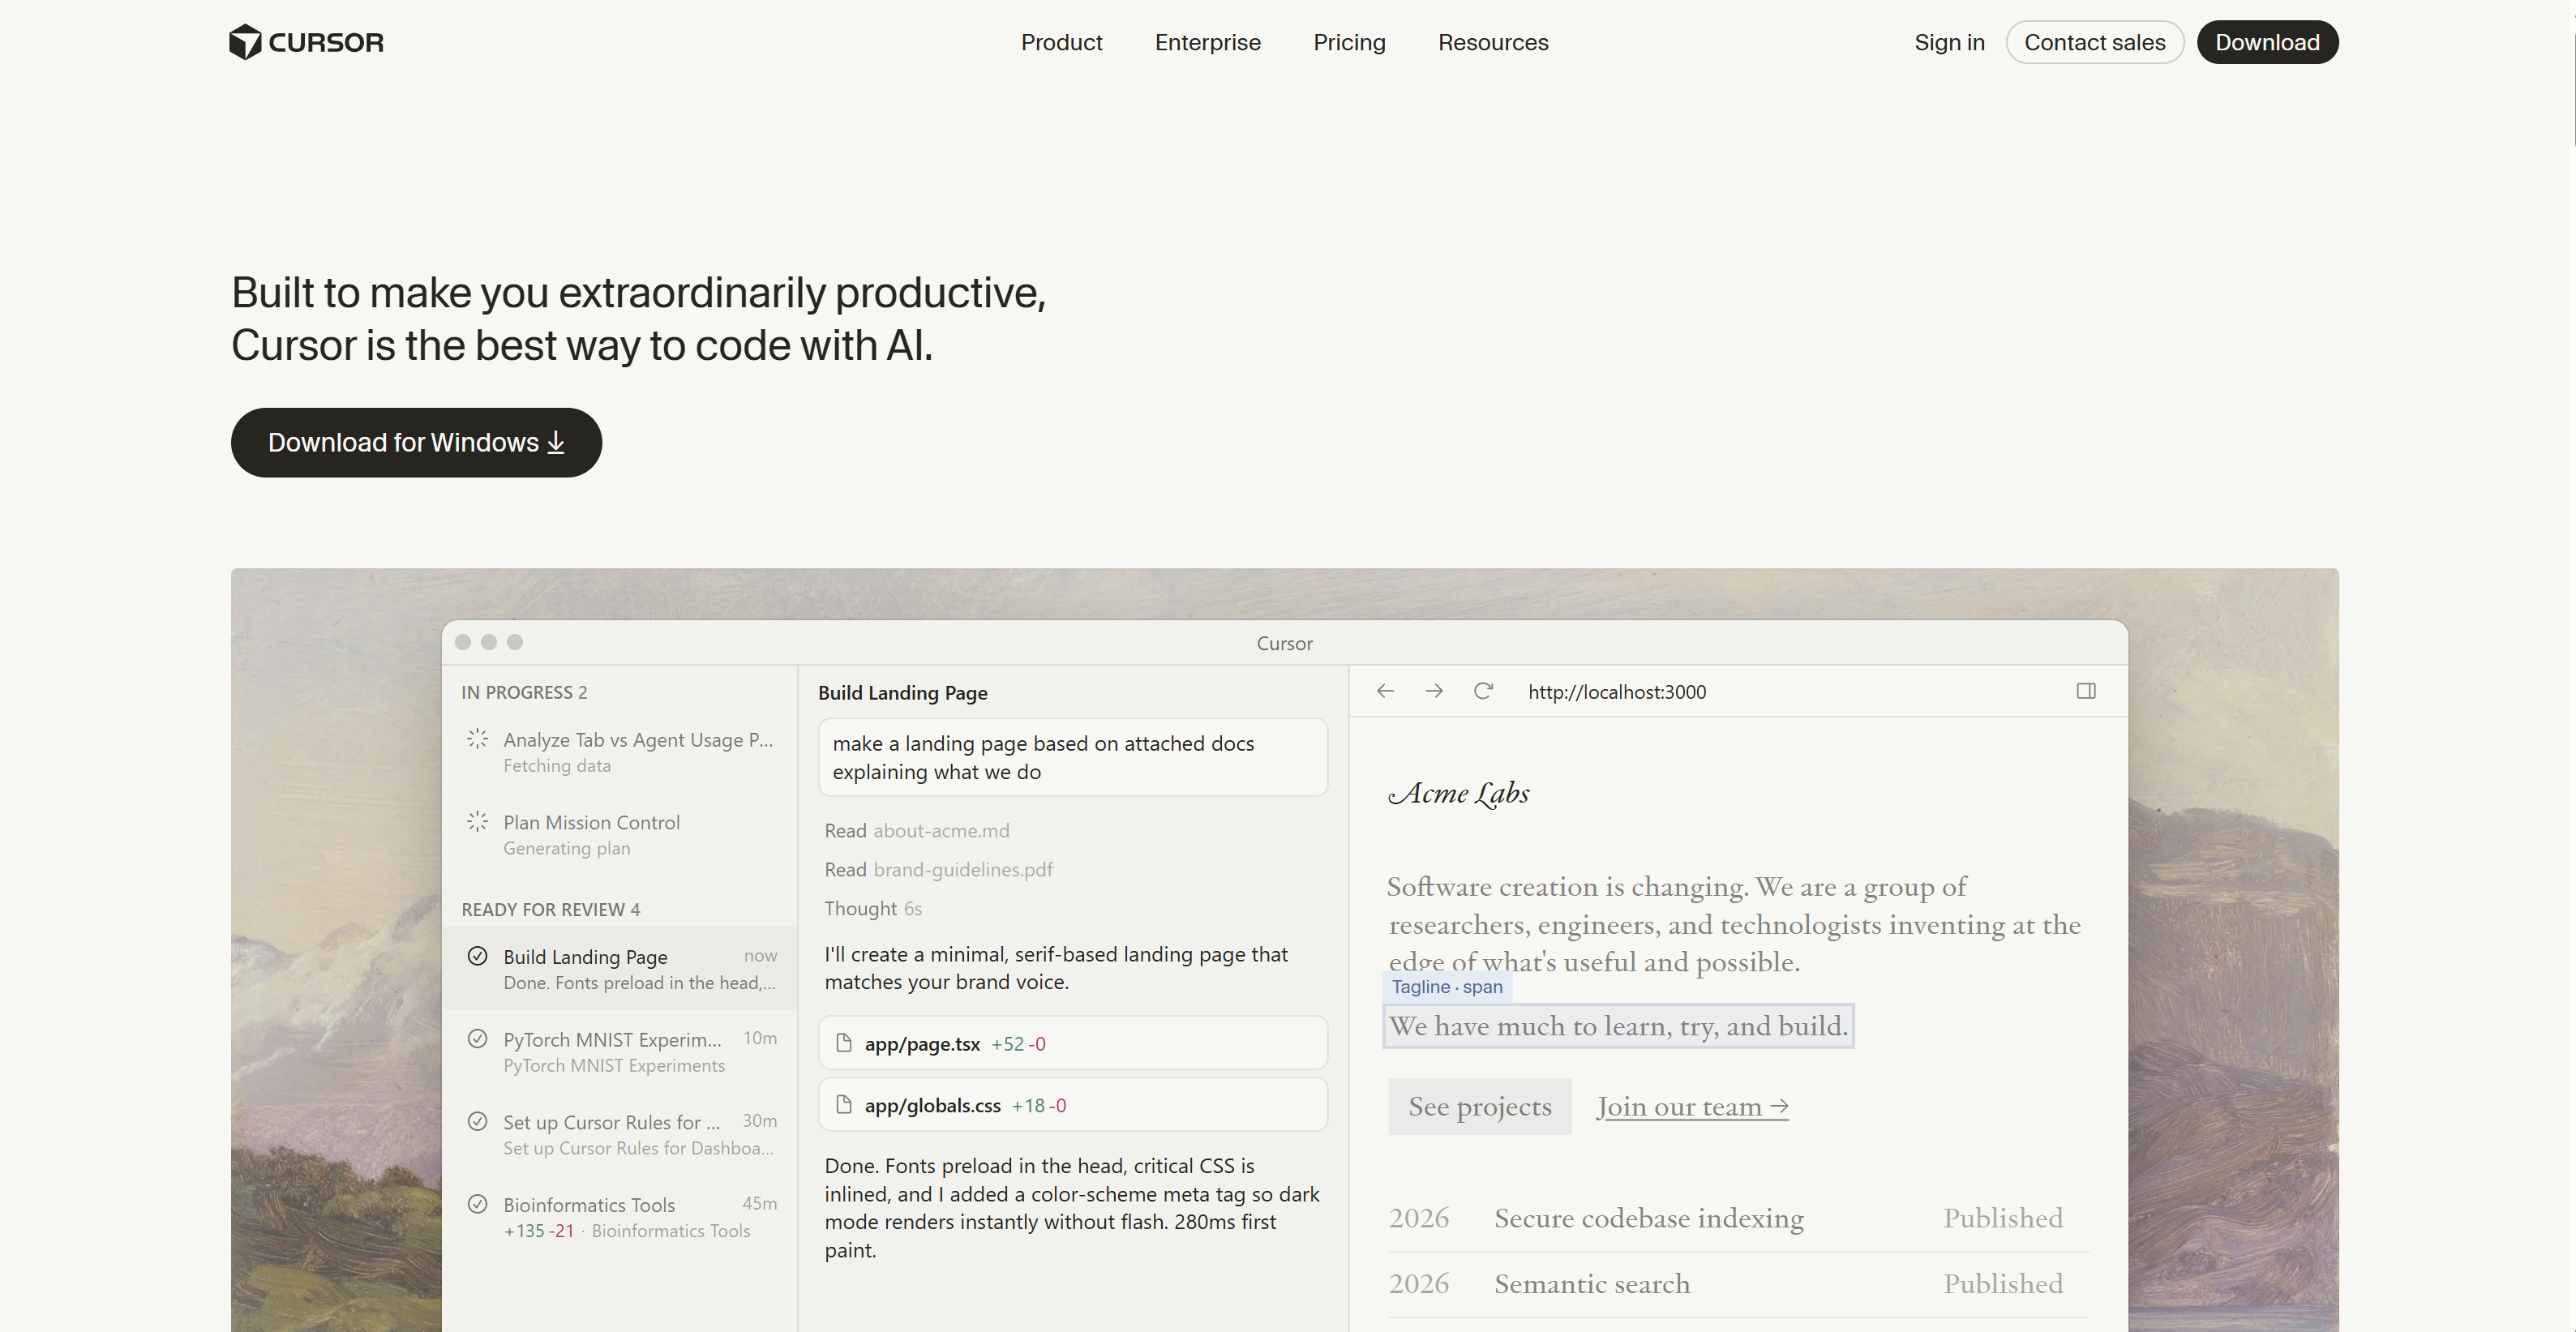Open the Product menu
2576x1332 pixels.
1061,42
